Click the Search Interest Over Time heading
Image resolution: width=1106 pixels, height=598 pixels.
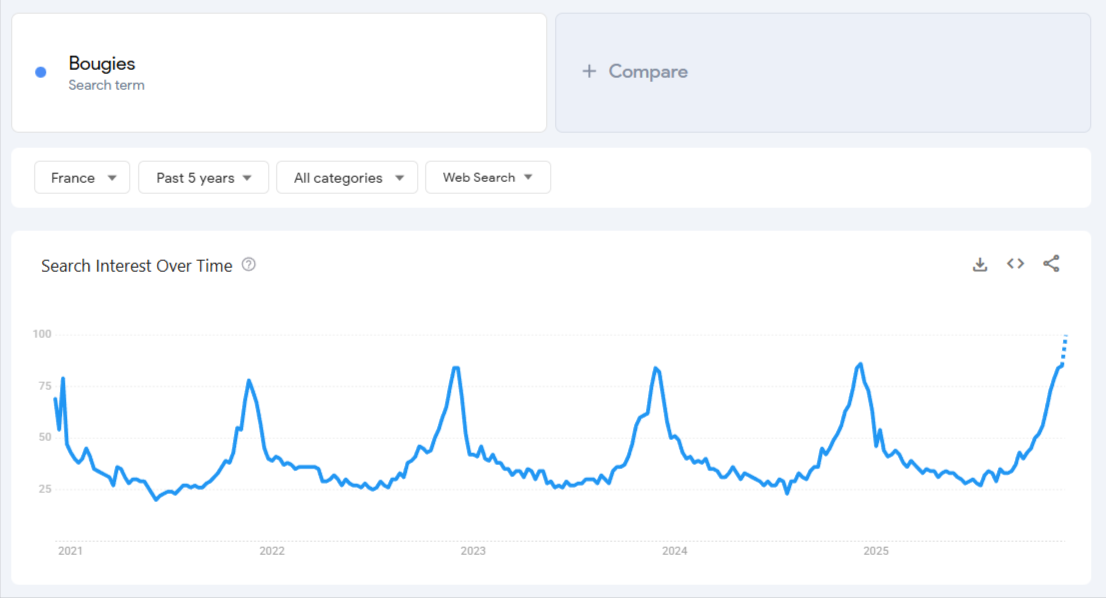[138, 265]
